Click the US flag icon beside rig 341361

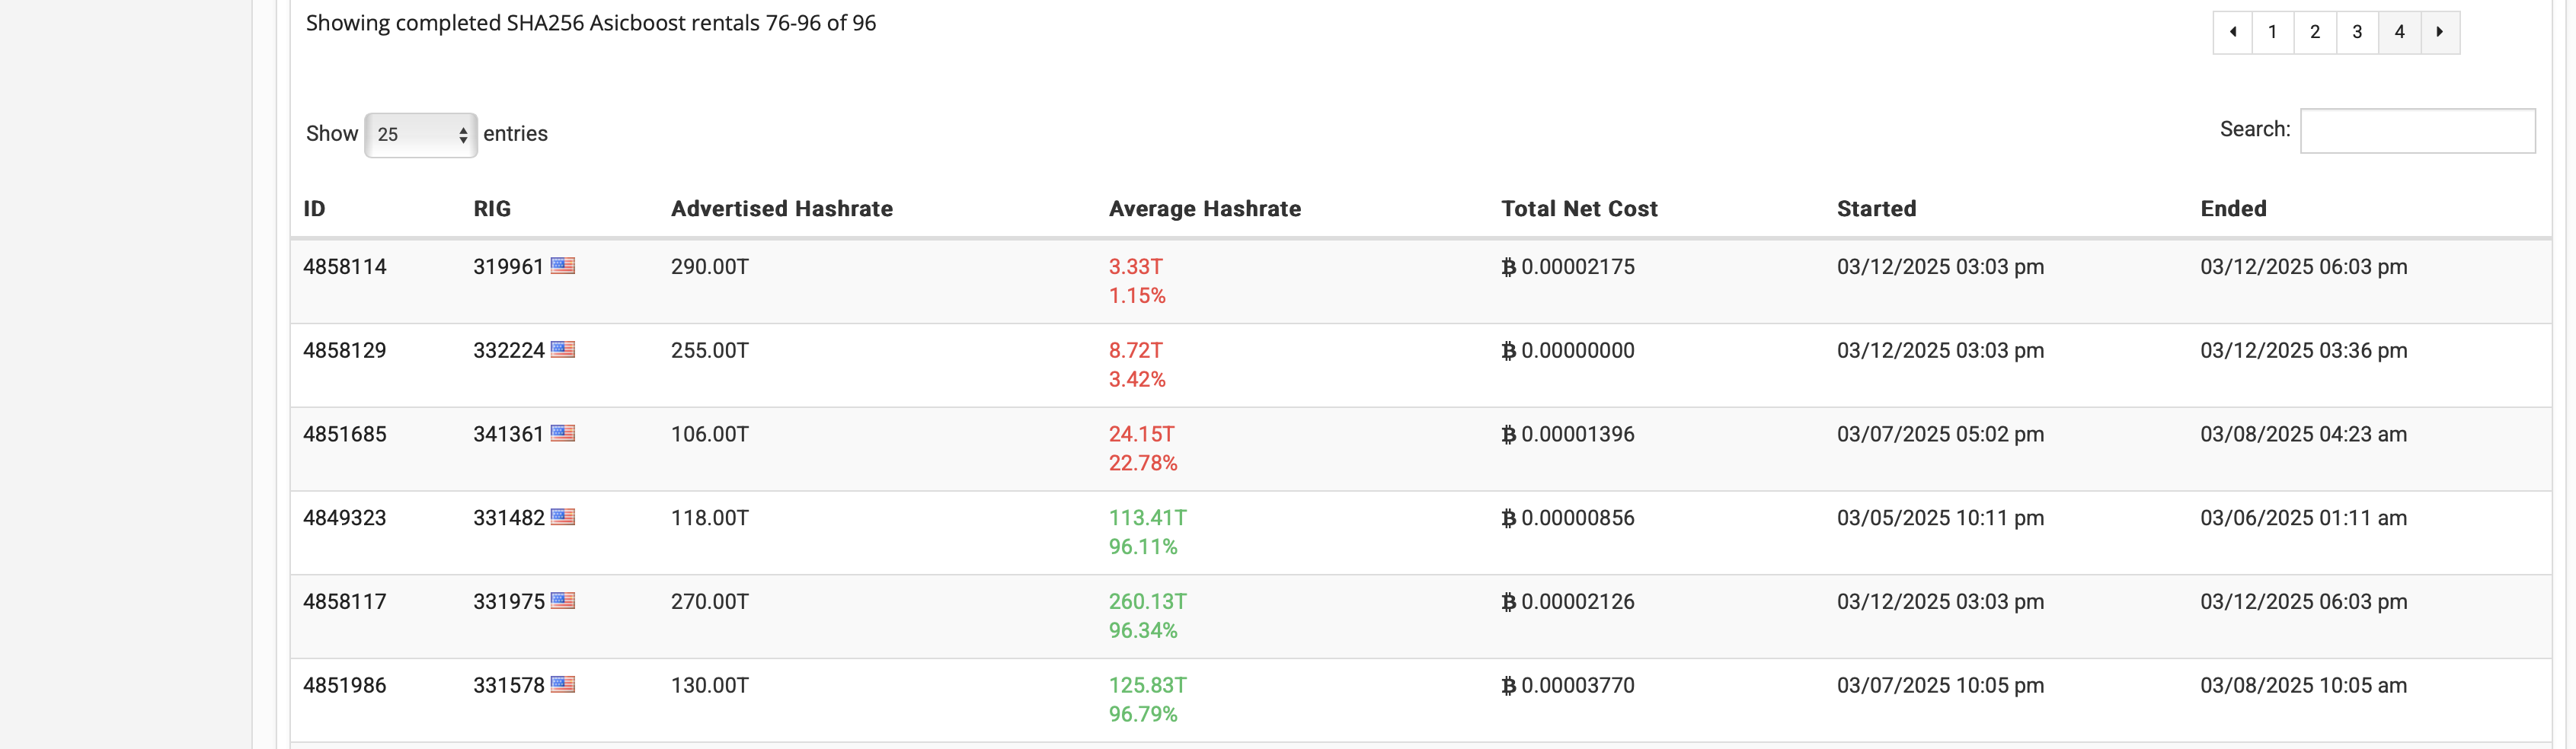(x=563, y=434)
